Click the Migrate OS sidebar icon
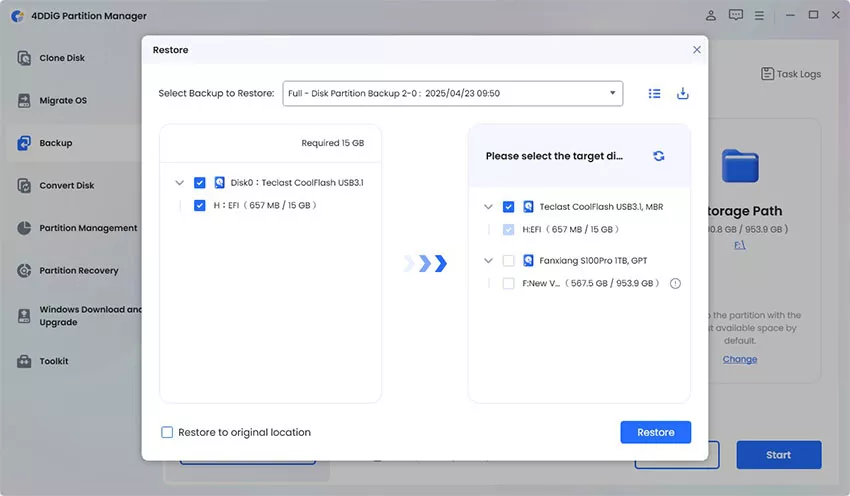The image size is (850, 496). tap(24, 100)
